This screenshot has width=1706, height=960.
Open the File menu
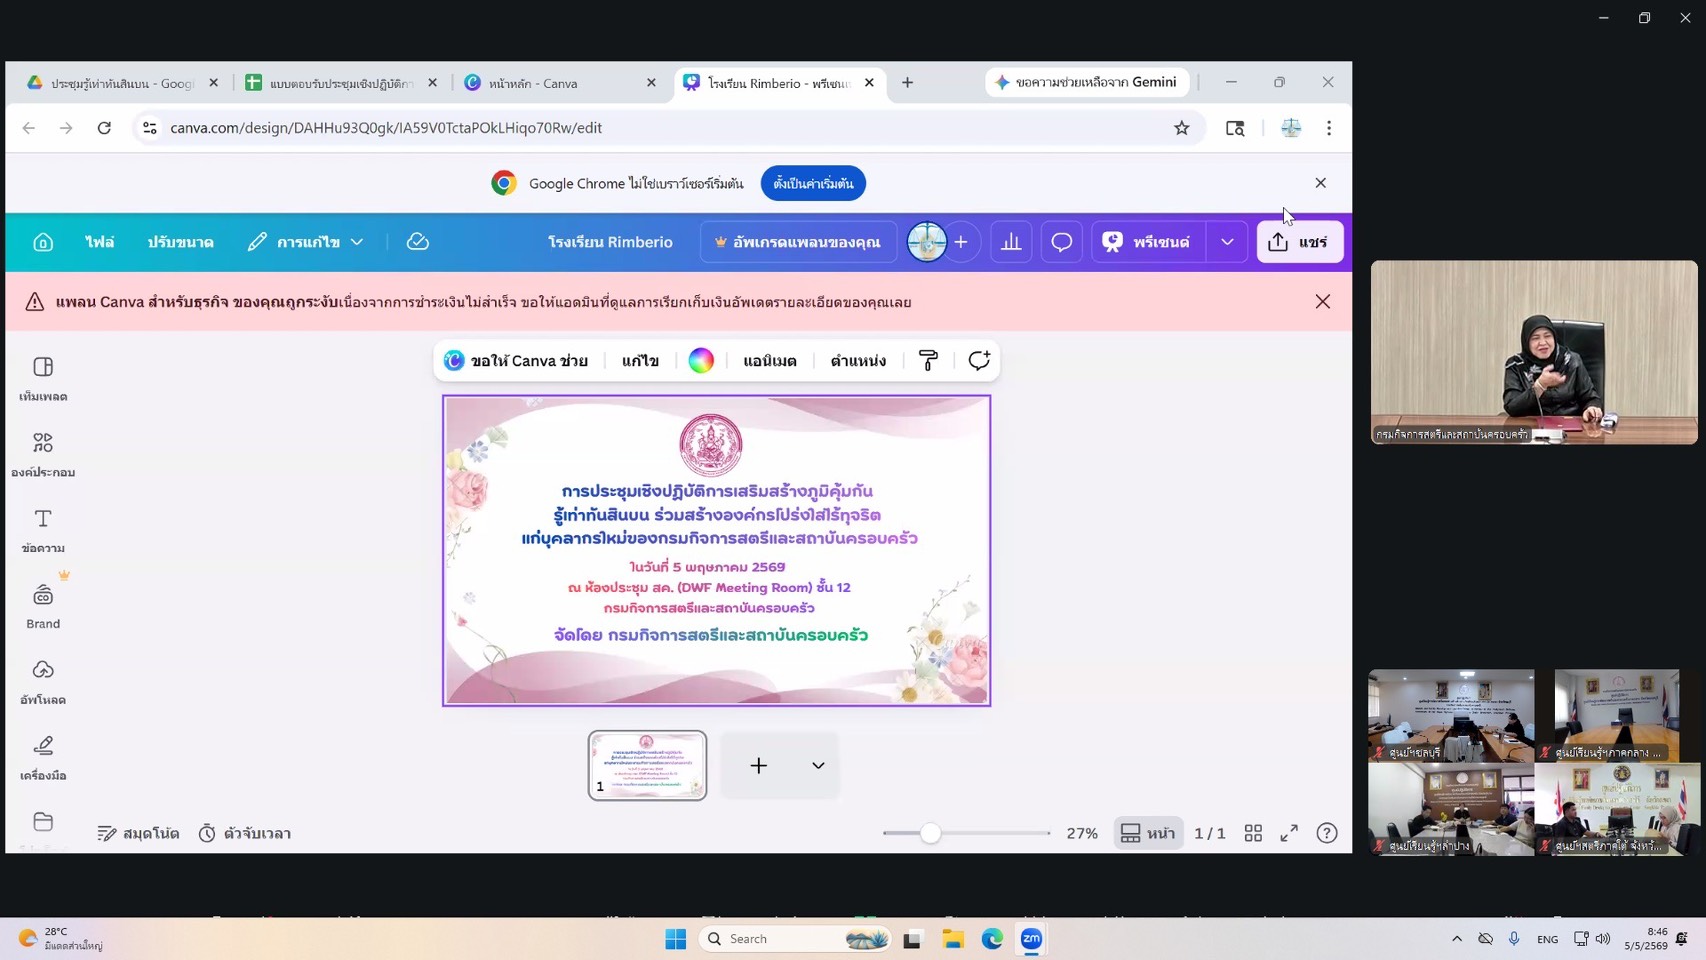[x=99, y=242]
